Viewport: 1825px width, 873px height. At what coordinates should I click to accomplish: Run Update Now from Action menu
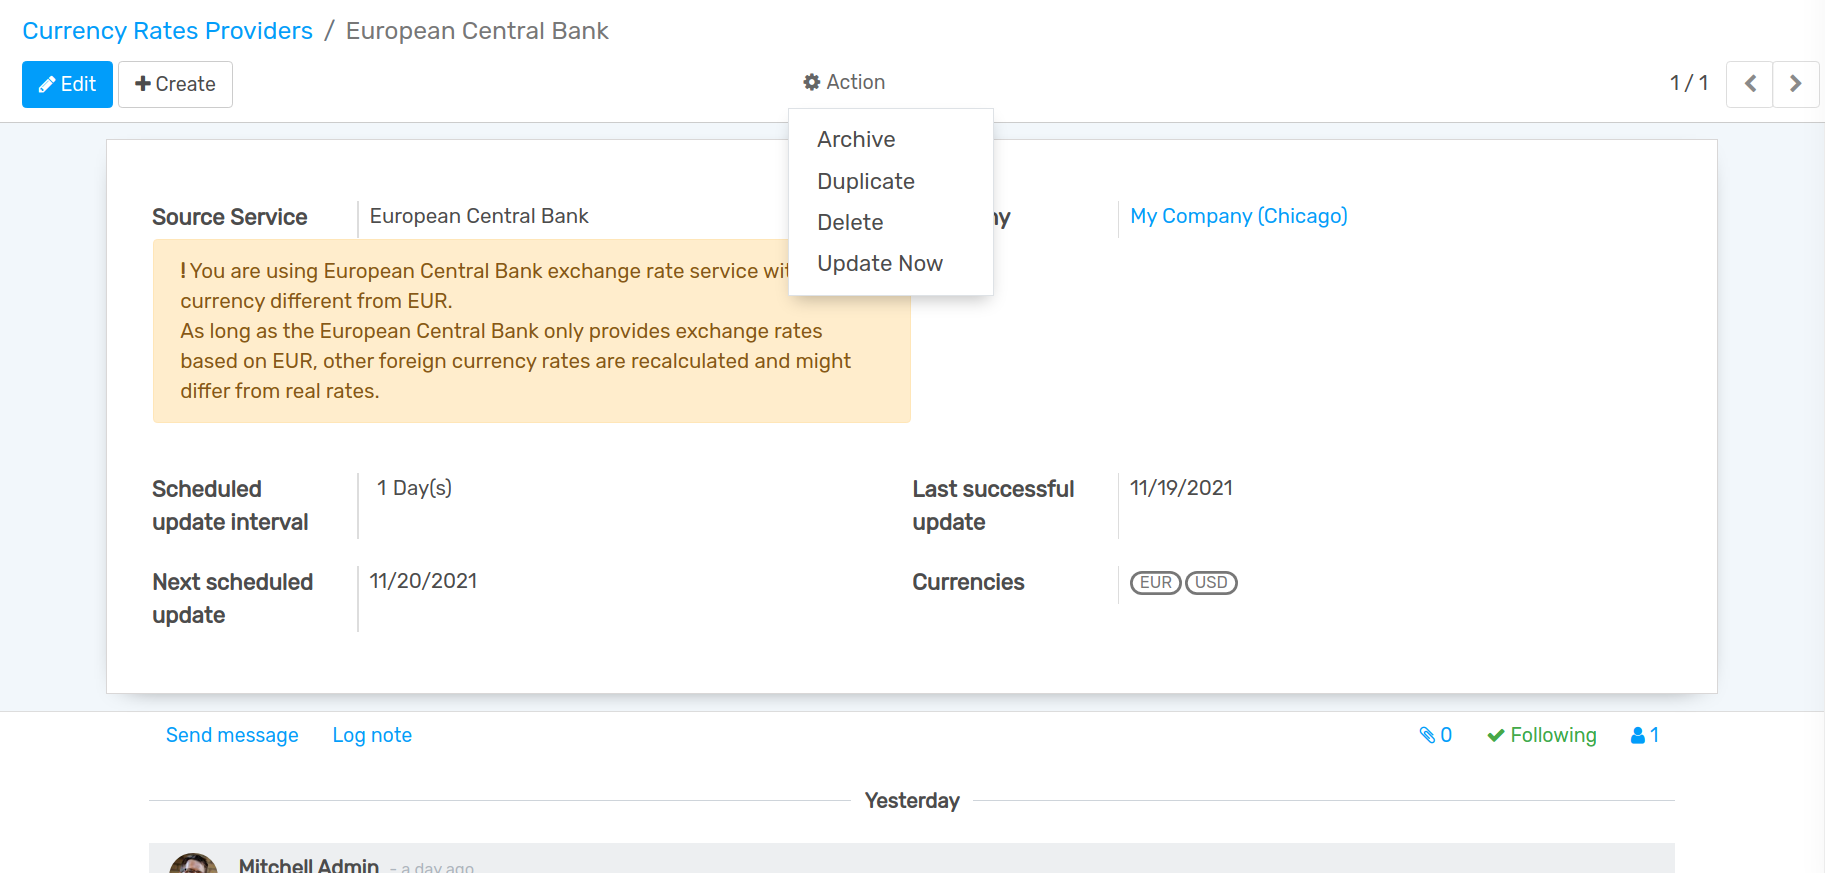[x=880, y=263]
